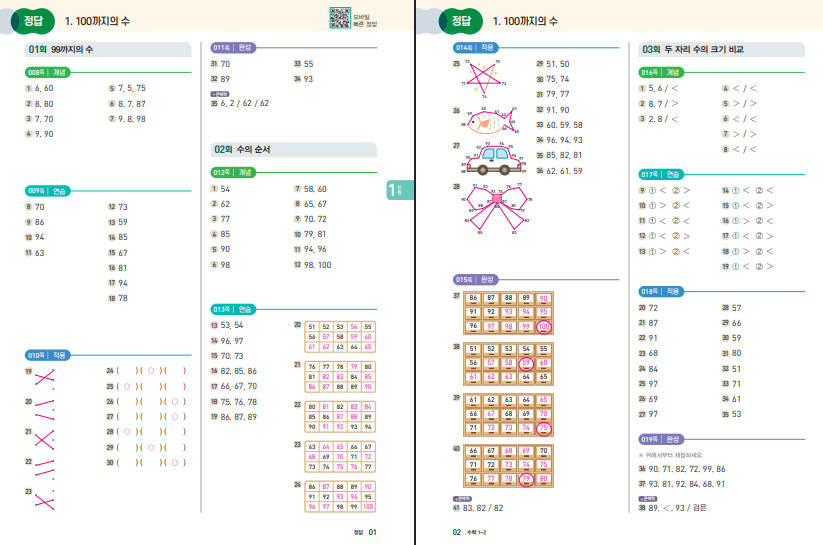The width and height of the screenshot is (823, 545).
Task: Click answer text '89, <, 93 / 검은'
Action: [x=678, y=508]
